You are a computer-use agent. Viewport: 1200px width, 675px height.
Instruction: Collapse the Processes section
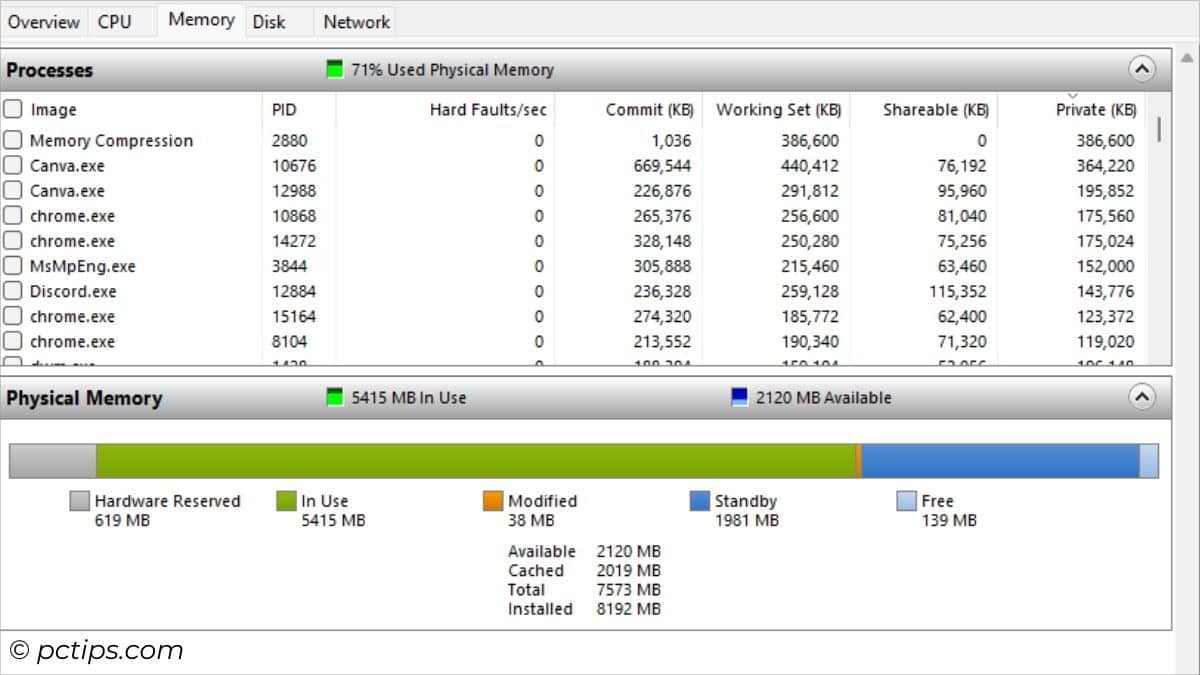point(1142,69)
